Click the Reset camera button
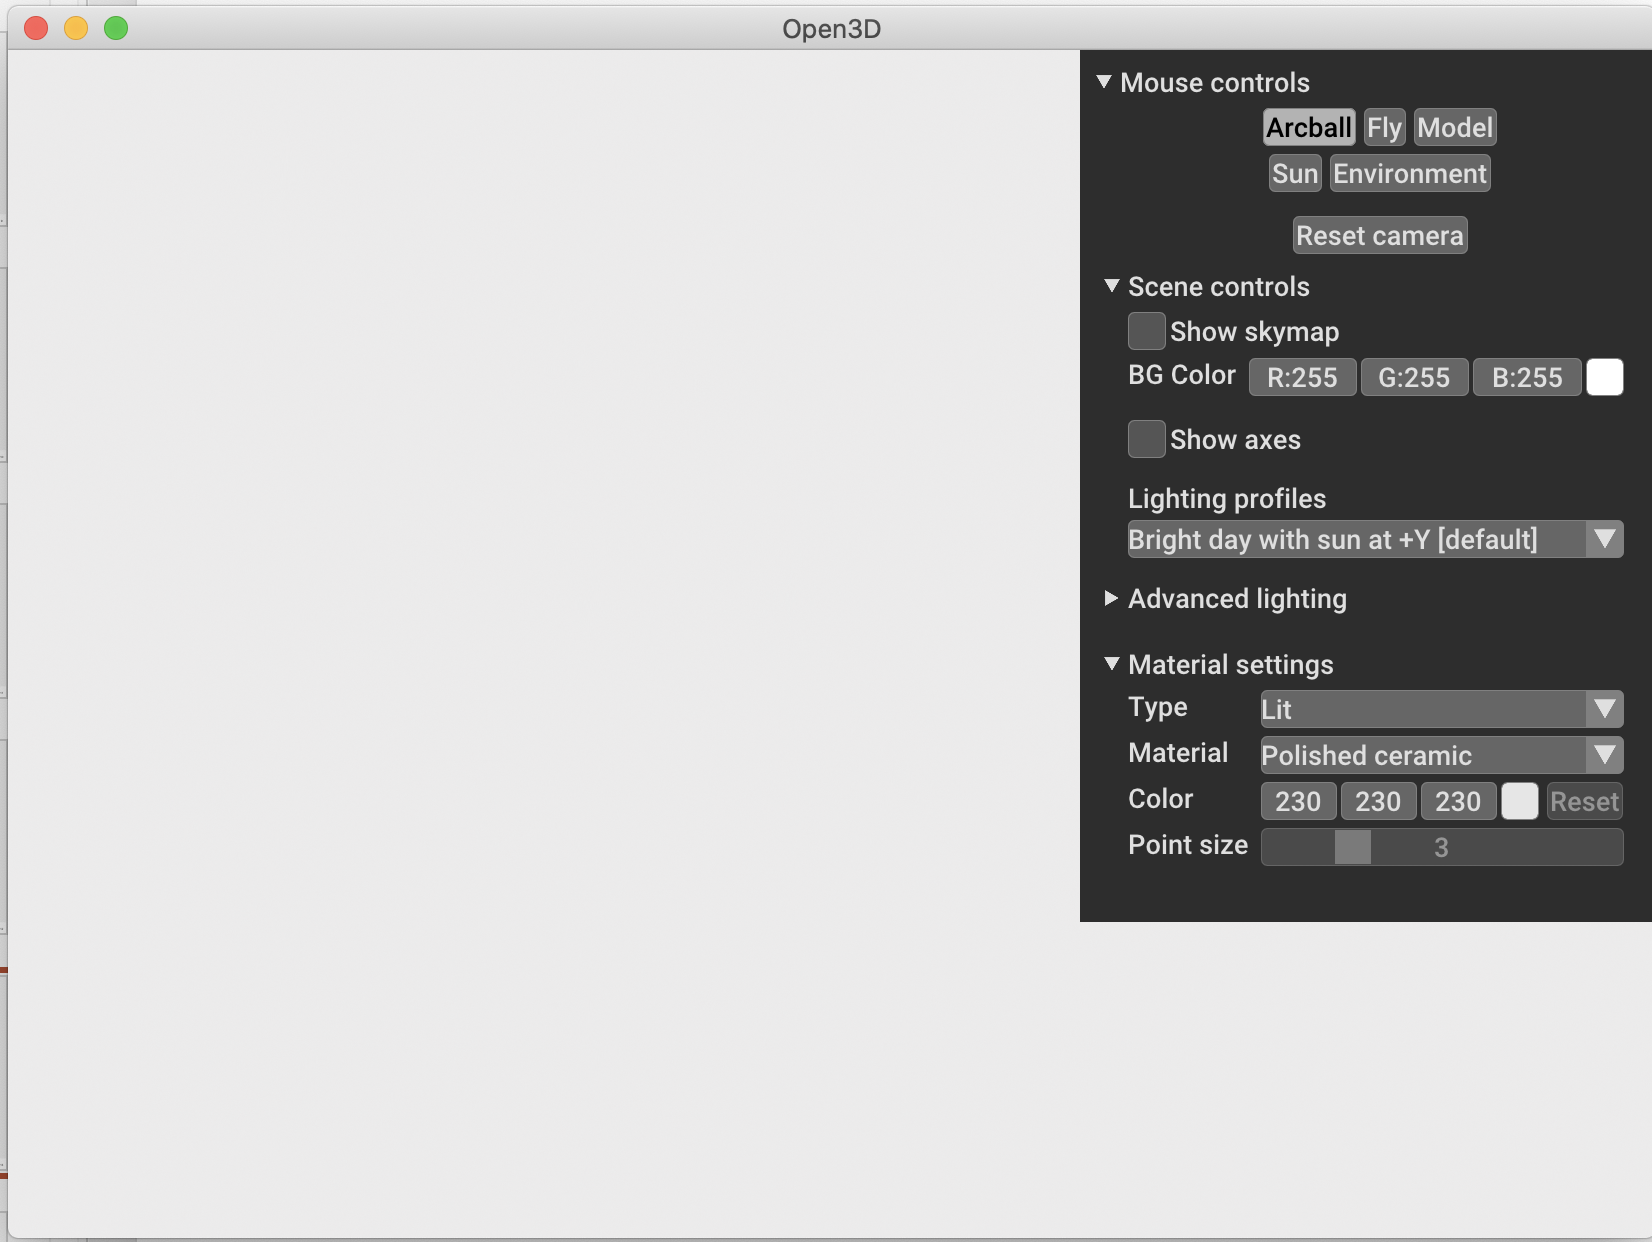Viewport: 1652px width, 1242px height. tap(1380, 235)
